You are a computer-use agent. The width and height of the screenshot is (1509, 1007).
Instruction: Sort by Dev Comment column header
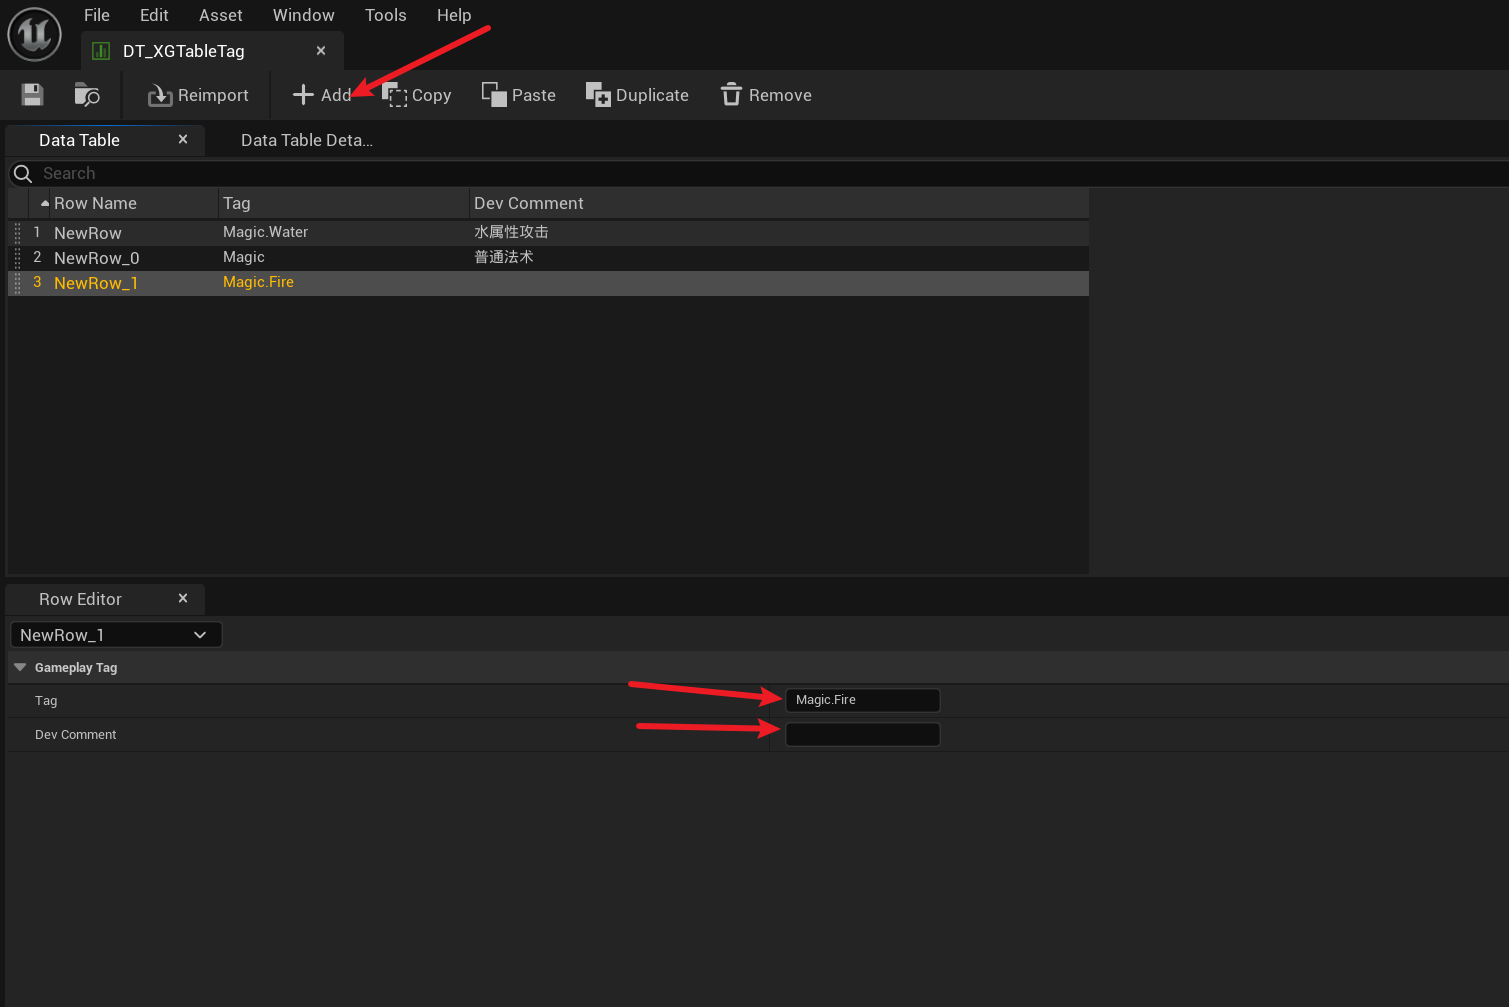(779, 203)
